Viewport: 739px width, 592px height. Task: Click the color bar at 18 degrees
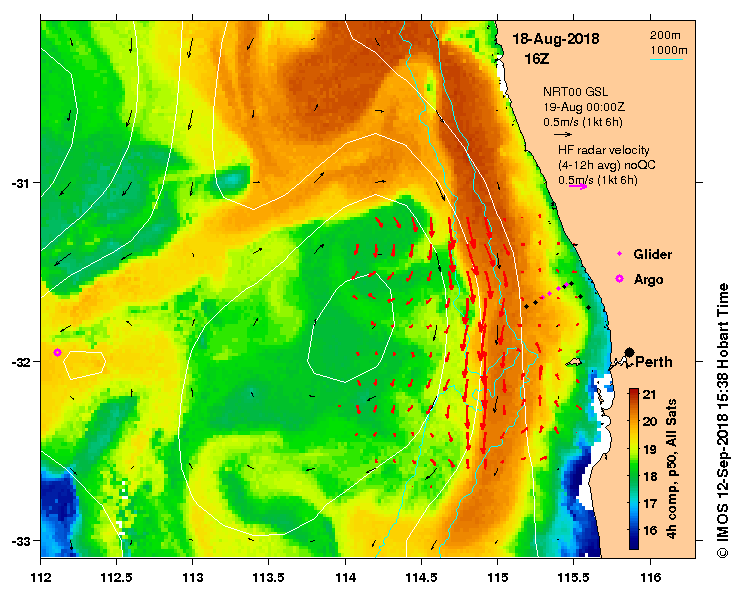(x=634, y=477)
